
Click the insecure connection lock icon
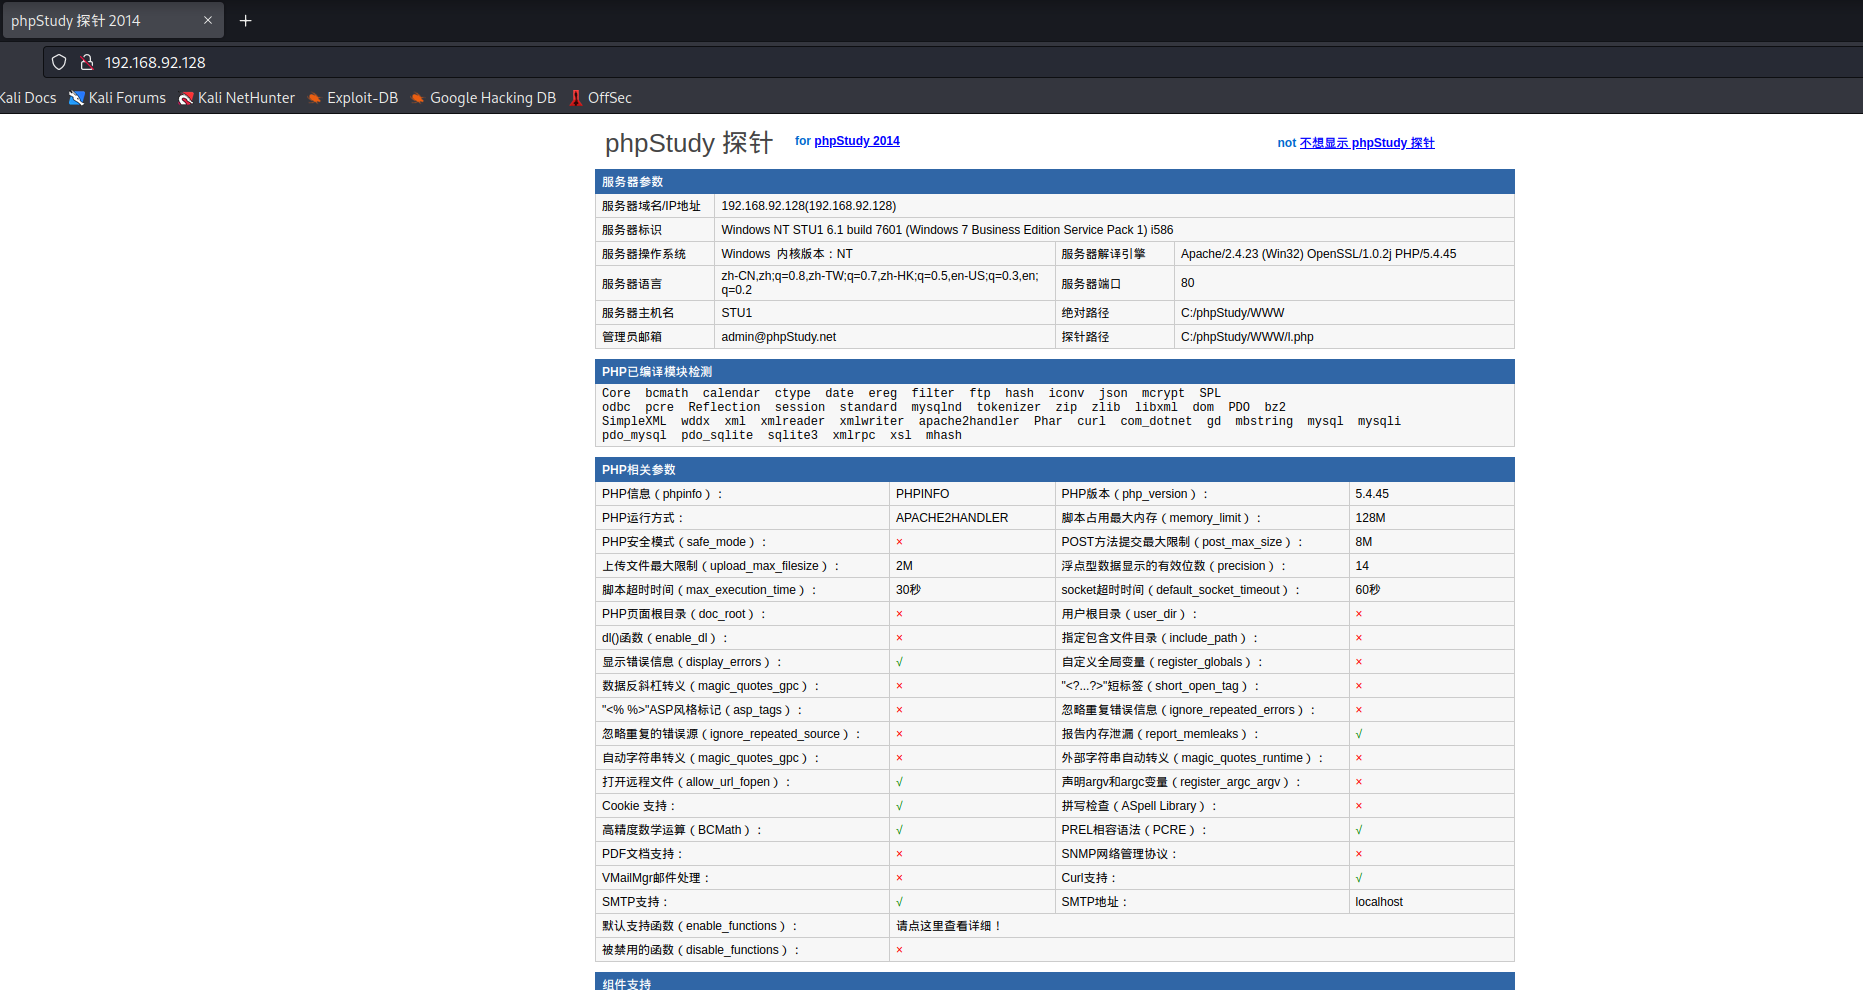point(87,62)
